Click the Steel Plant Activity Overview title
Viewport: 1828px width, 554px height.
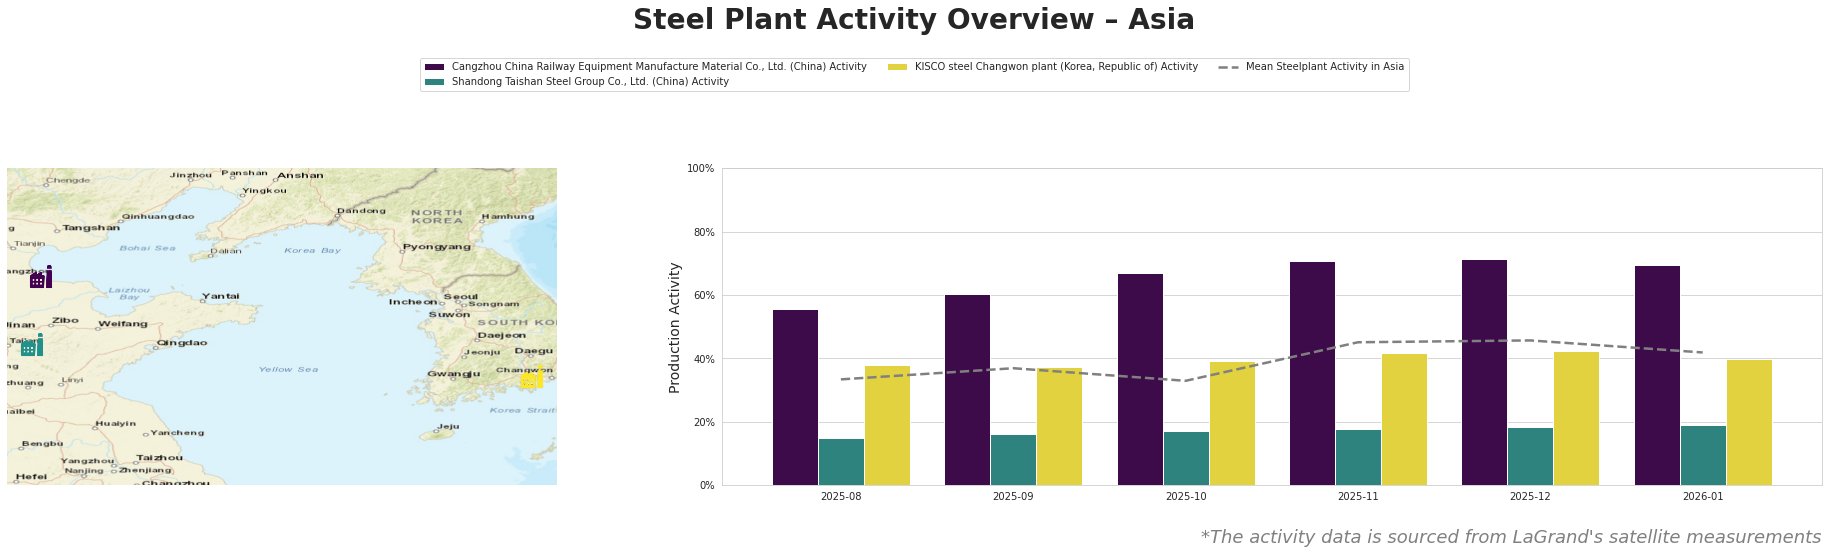(913, 20)
